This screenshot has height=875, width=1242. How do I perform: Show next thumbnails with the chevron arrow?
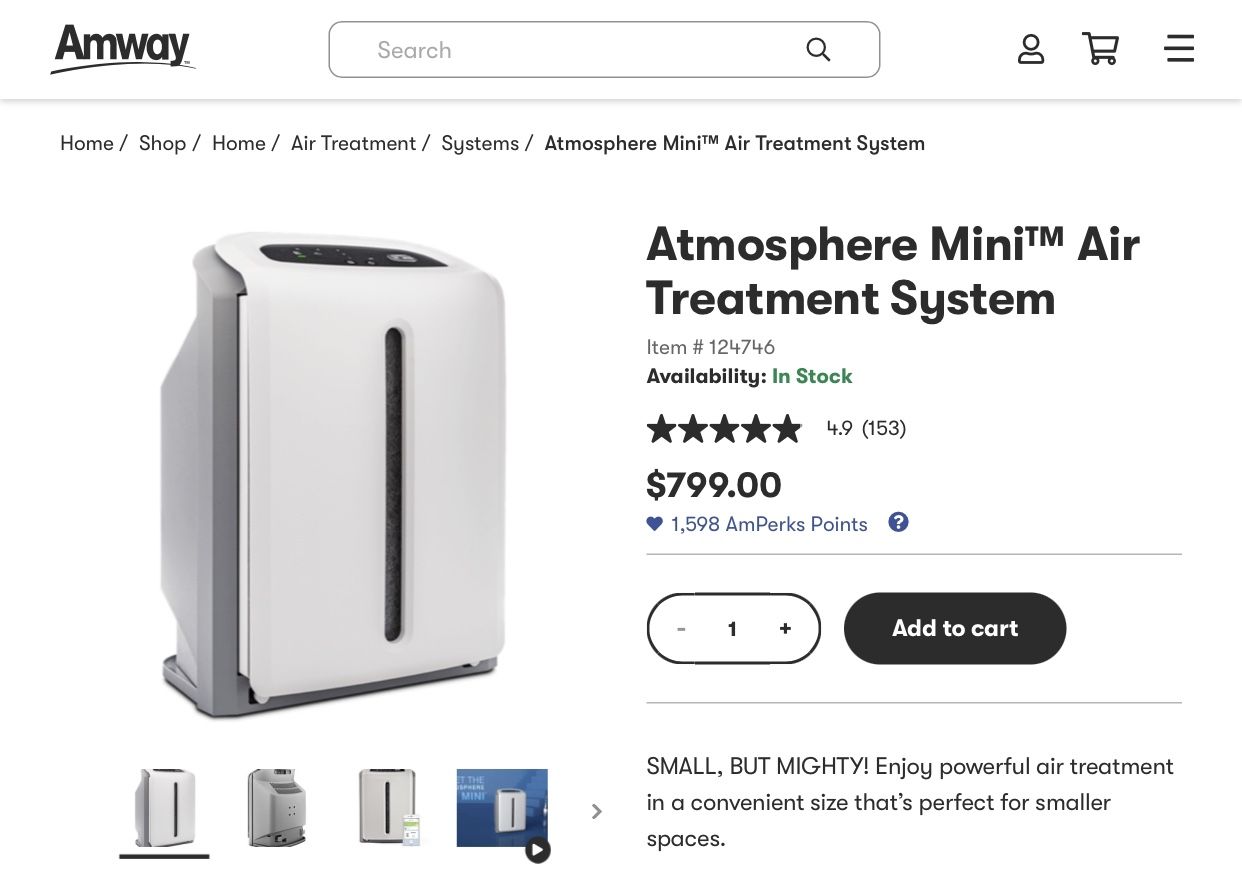[597, 811]
